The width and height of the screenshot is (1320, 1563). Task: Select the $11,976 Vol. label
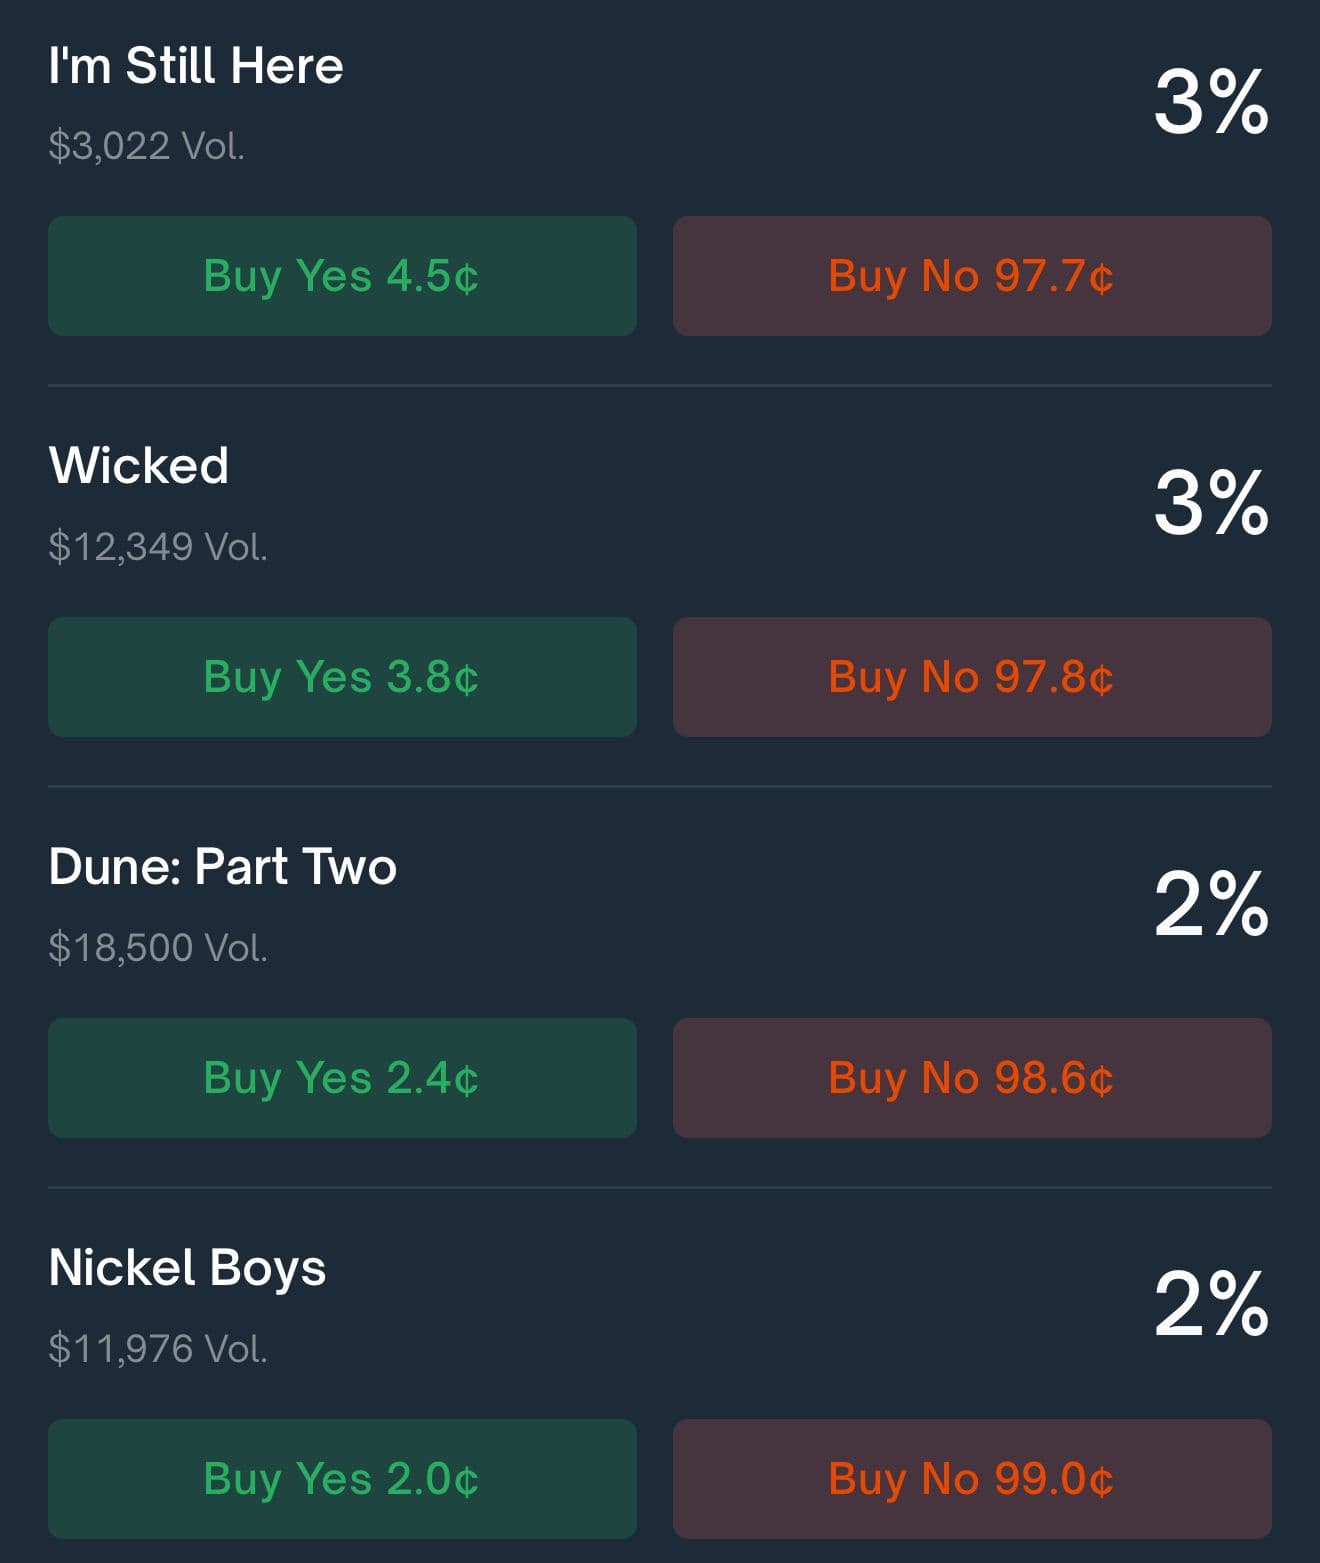point(158,1349)
